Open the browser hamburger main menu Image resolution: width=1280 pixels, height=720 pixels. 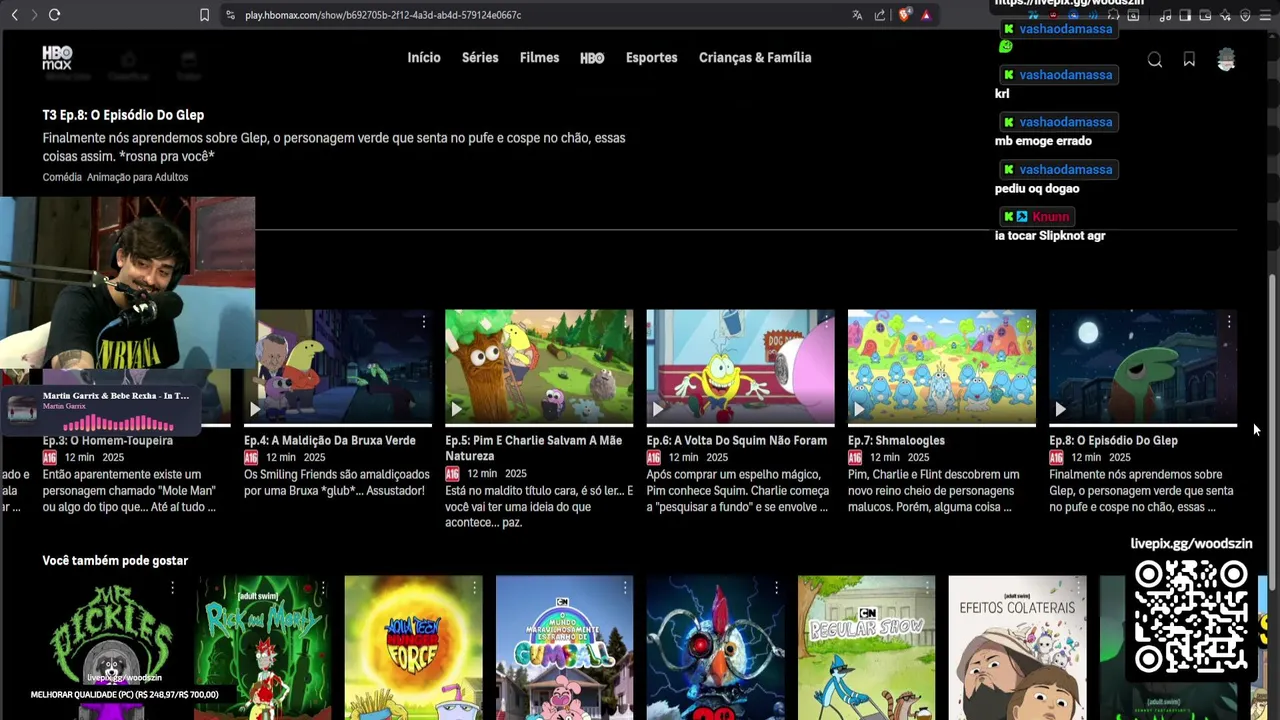(x=1265, y=15)
